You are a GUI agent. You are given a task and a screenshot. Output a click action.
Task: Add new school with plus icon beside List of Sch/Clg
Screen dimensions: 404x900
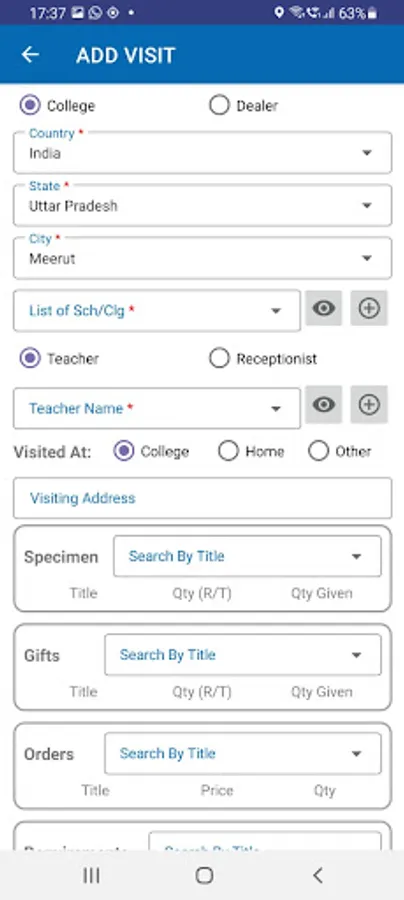[x=369, y=308]
